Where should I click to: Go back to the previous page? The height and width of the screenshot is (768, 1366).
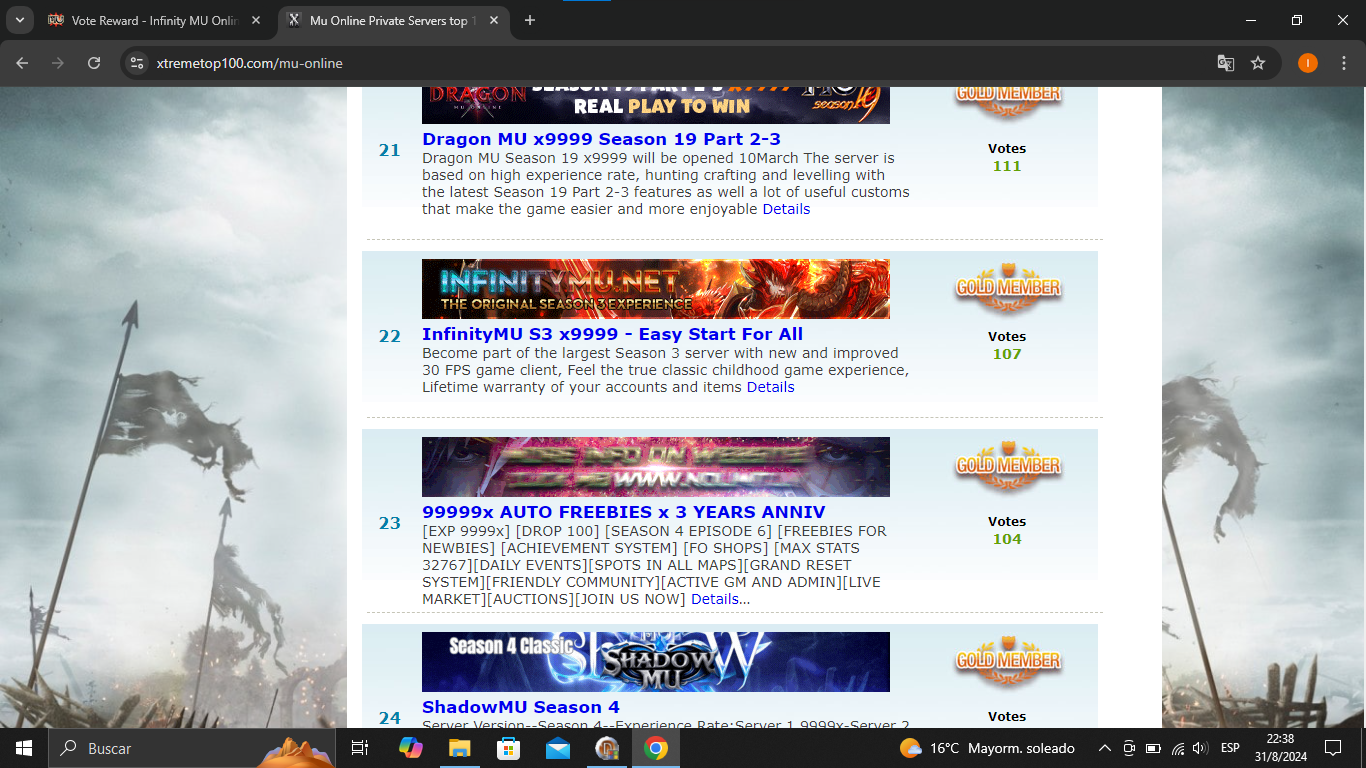click(22, 63)
